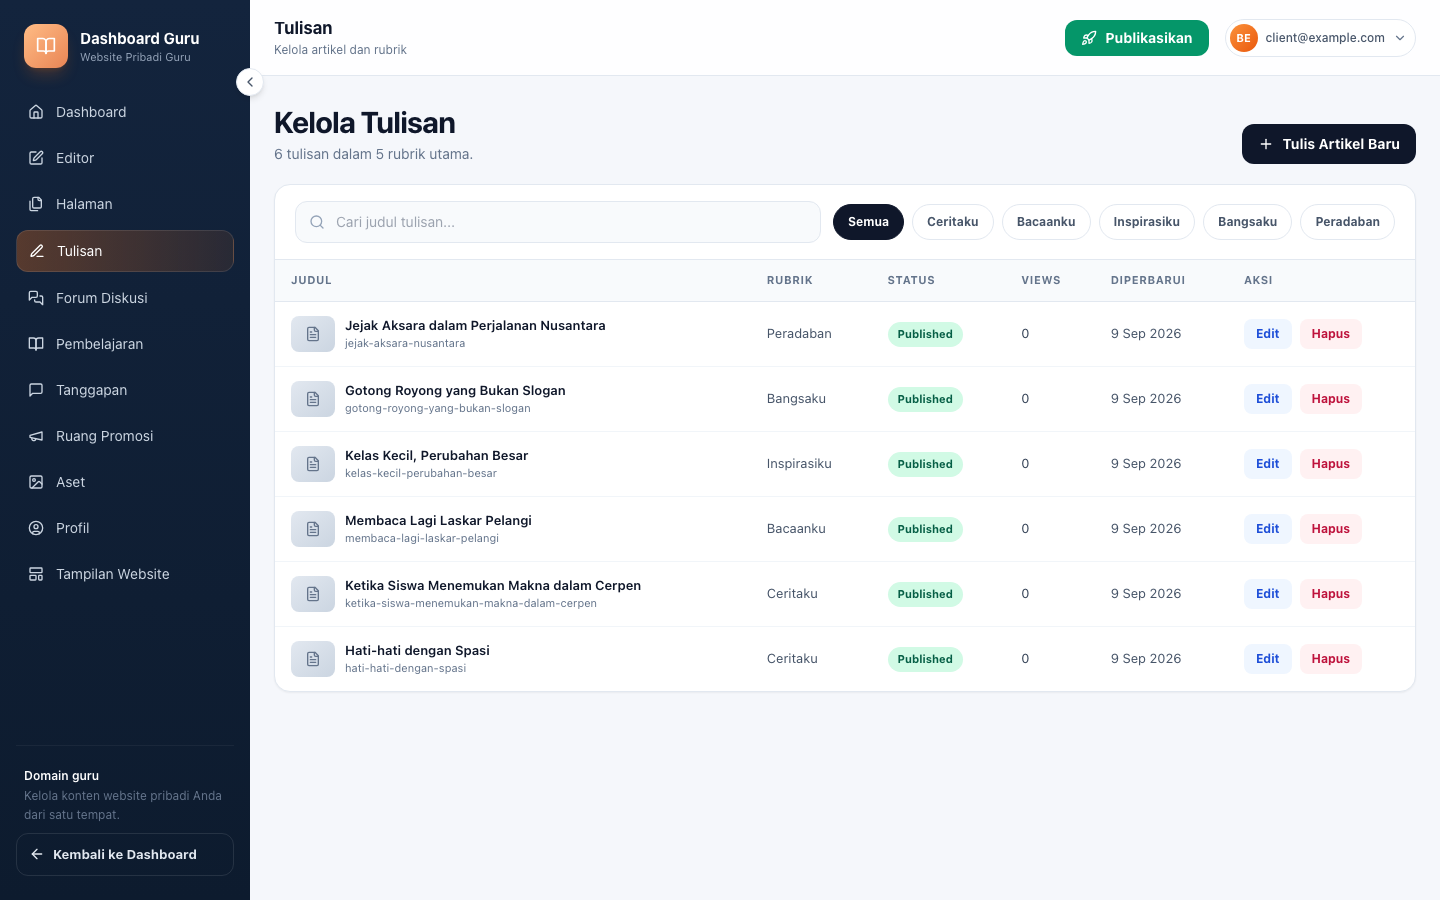Collapse the sidebar with the chevron button

(250, 82)
